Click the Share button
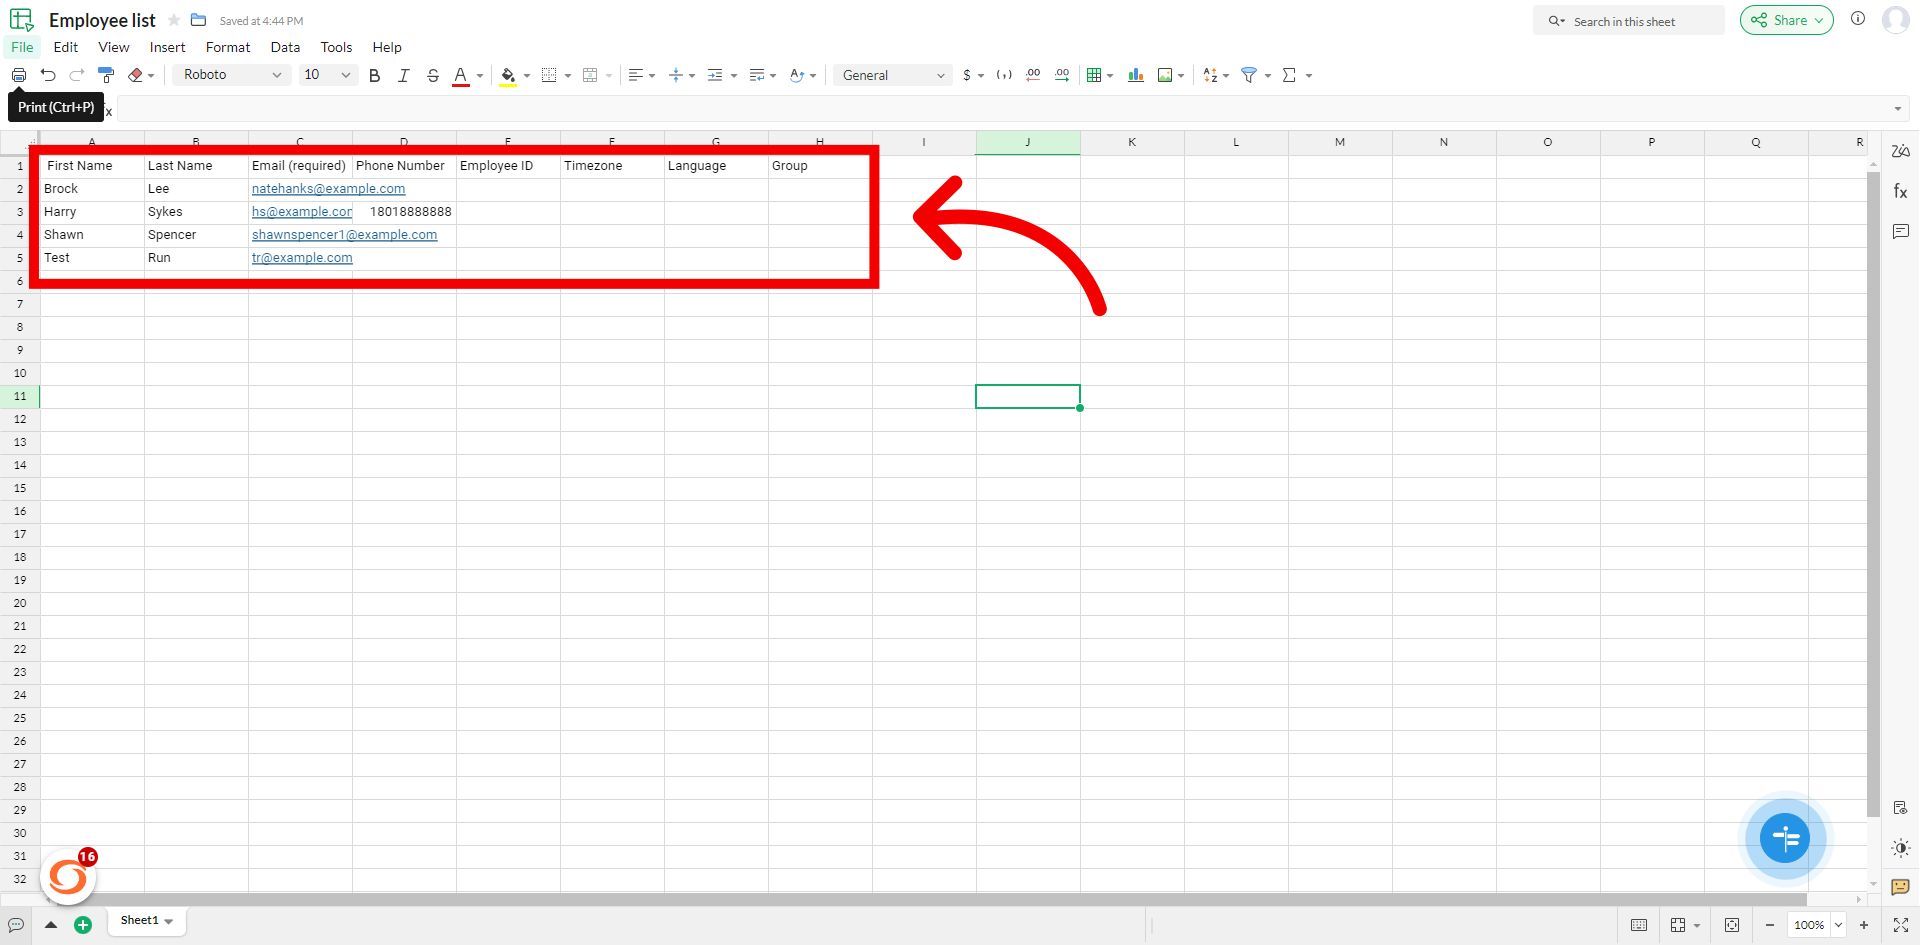 click(1786, 20)
